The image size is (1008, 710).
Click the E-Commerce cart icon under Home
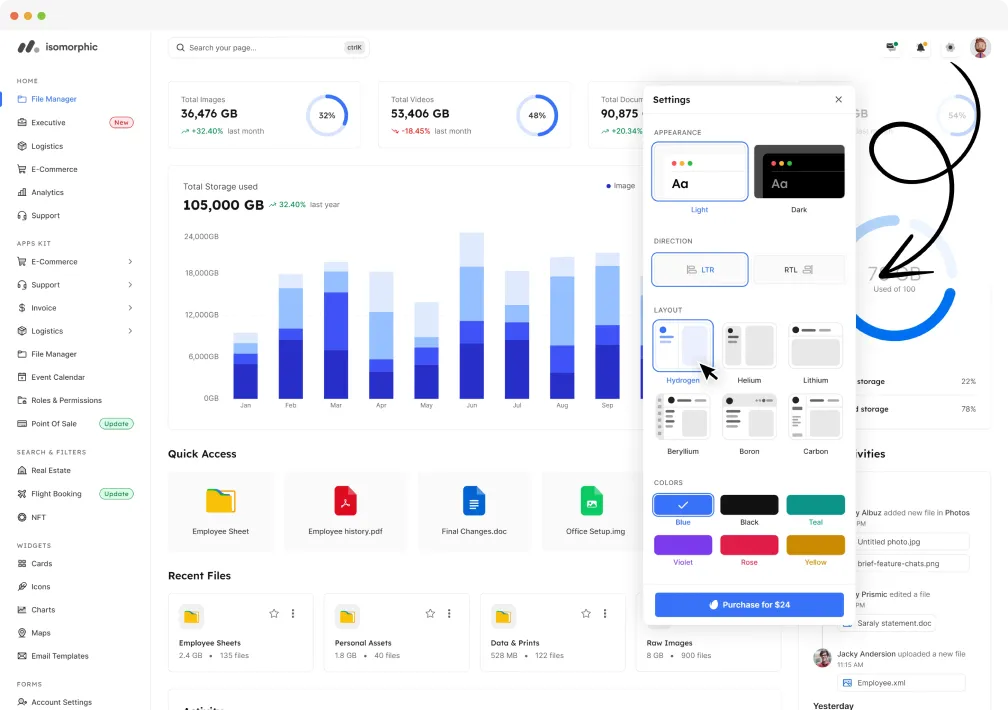22,169
